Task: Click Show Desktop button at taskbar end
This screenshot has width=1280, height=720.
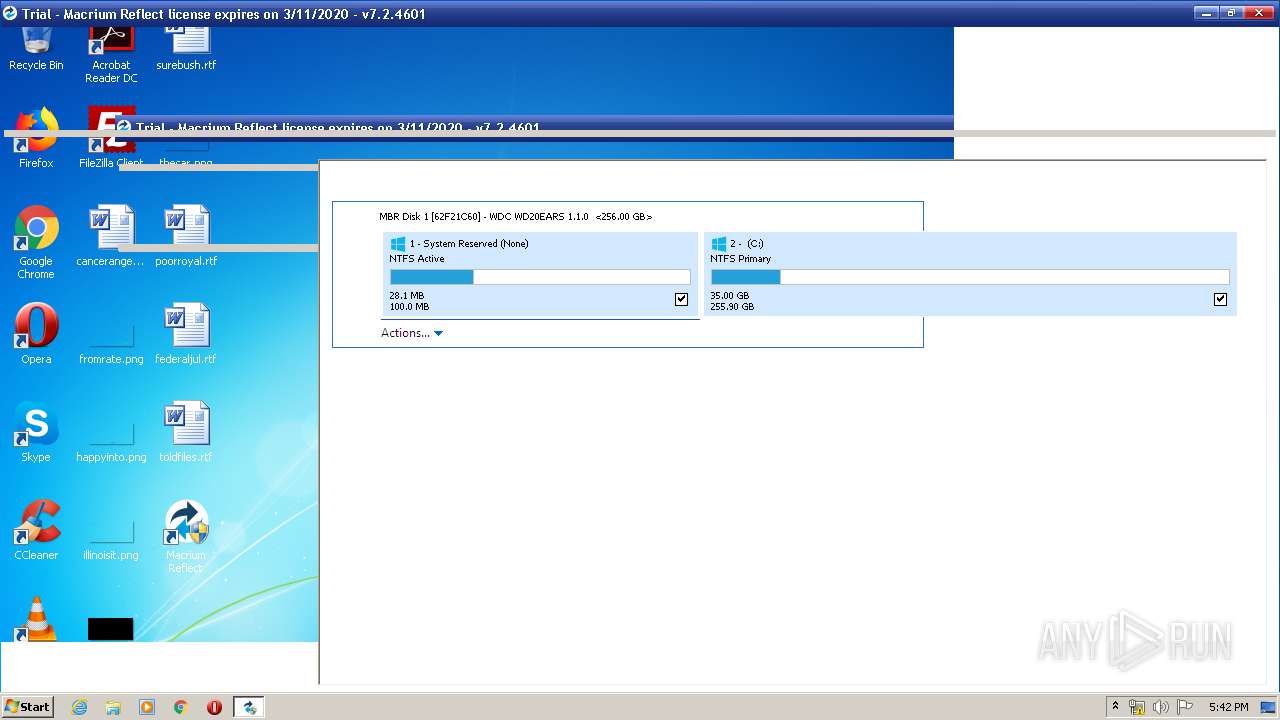Action: click(1269, 707)
